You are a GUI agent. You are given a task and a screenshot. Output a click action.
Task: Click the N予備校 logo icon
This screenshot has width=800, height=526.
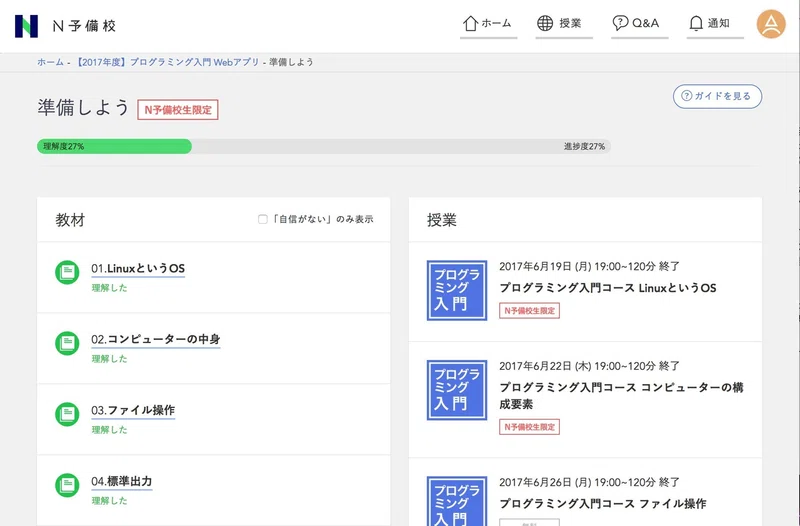coord(27,26)
